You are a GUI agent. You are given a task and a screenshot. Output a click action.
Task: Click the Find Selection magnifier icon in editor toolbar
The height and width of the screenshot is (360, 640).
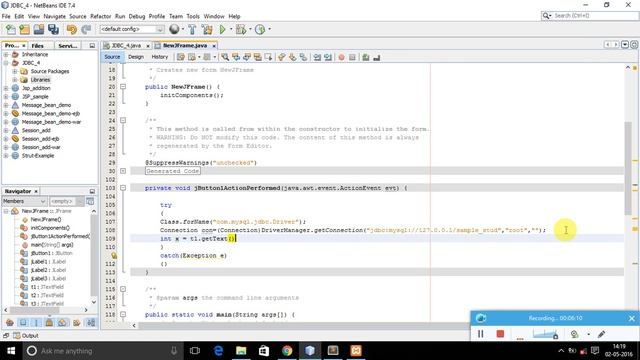point(225,57)
